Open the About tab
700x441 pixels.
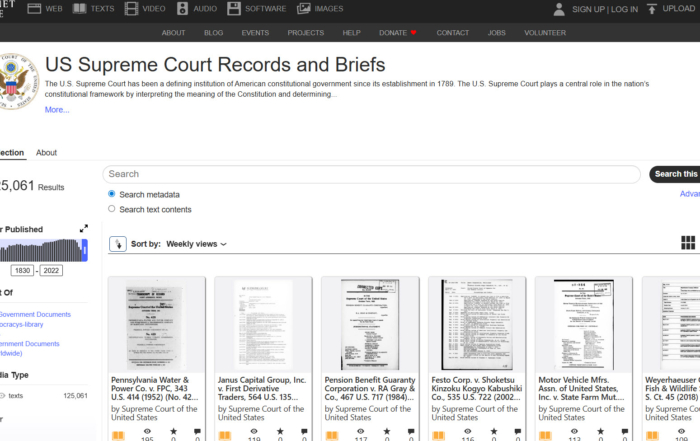46,153
